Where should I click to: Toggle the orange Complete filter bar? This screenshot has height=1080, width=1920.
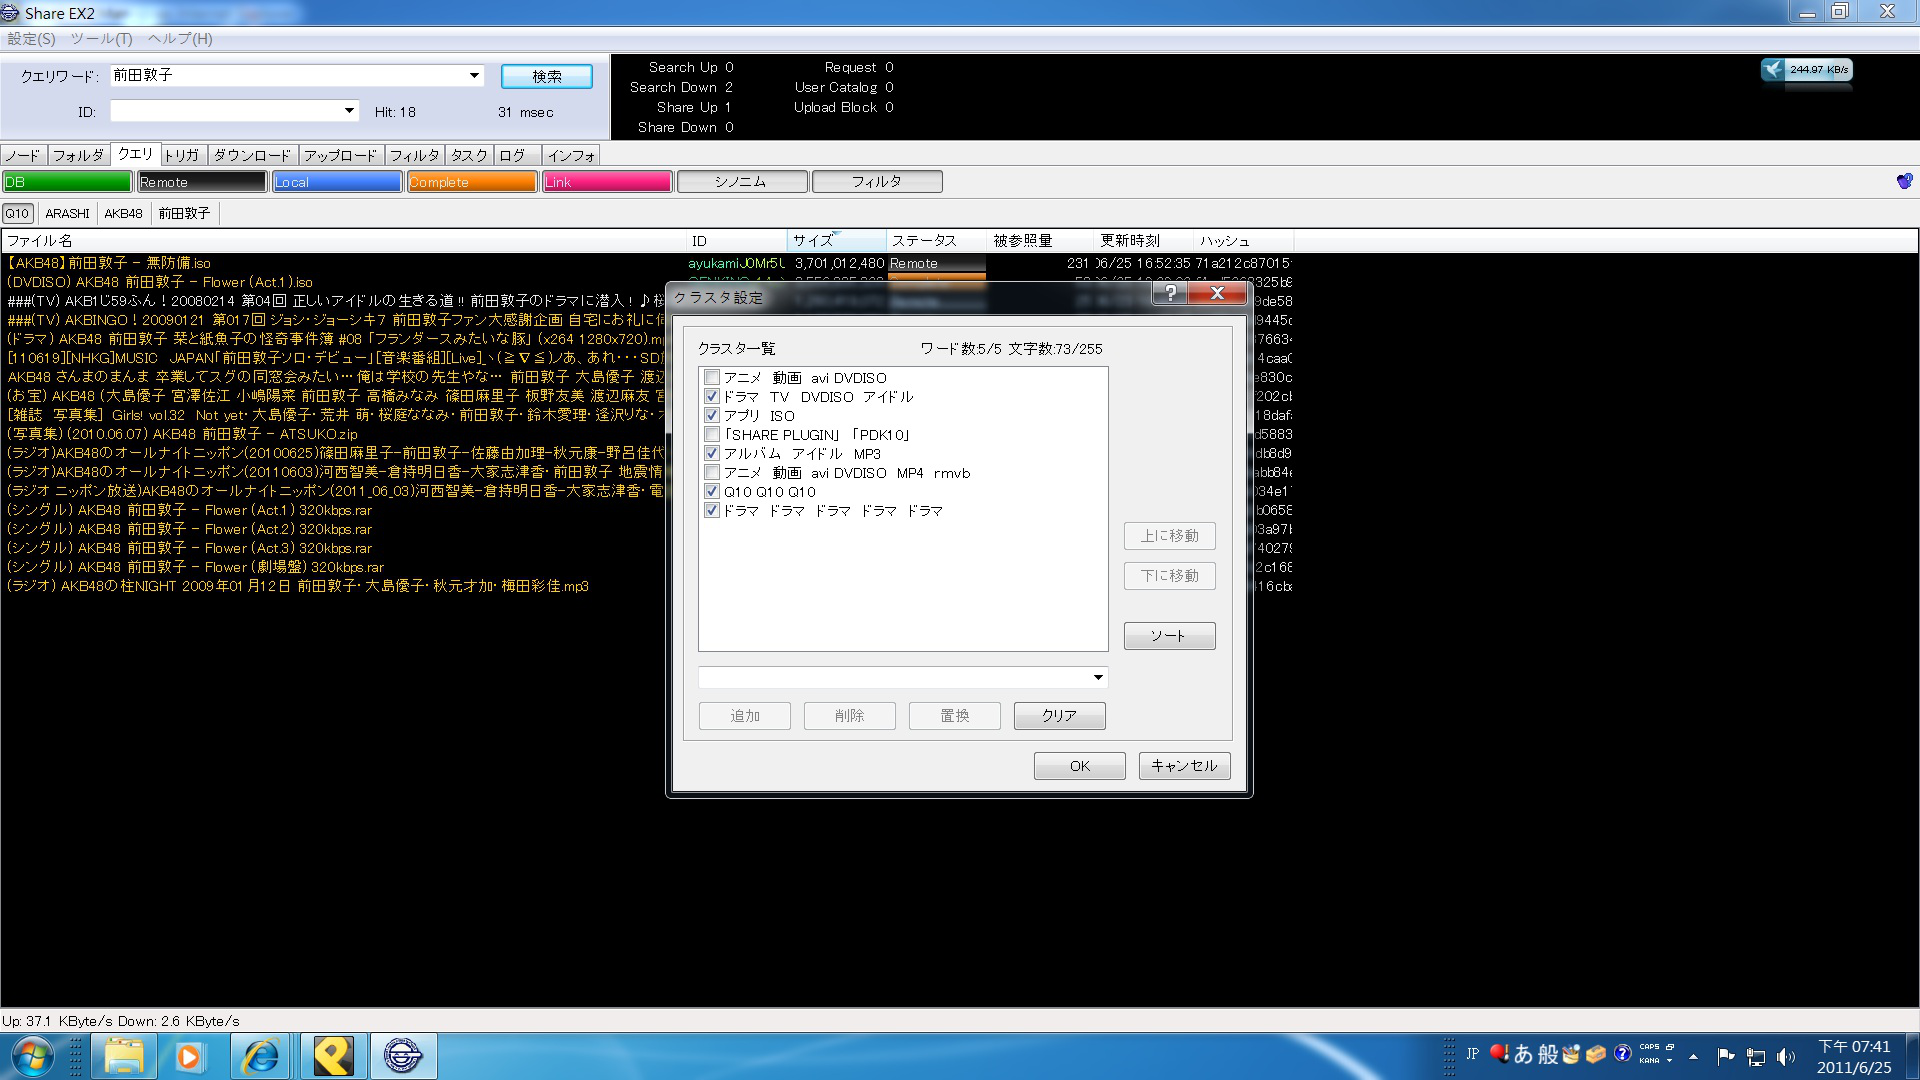click(x=472, y=182)
